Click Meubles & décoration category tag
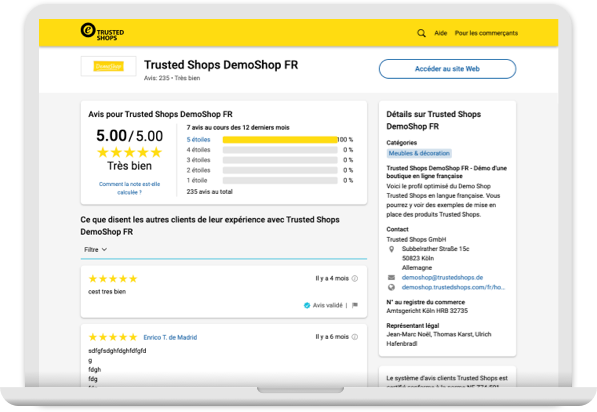The width and height of the screenshot is (597, 412). pos(419,153)
